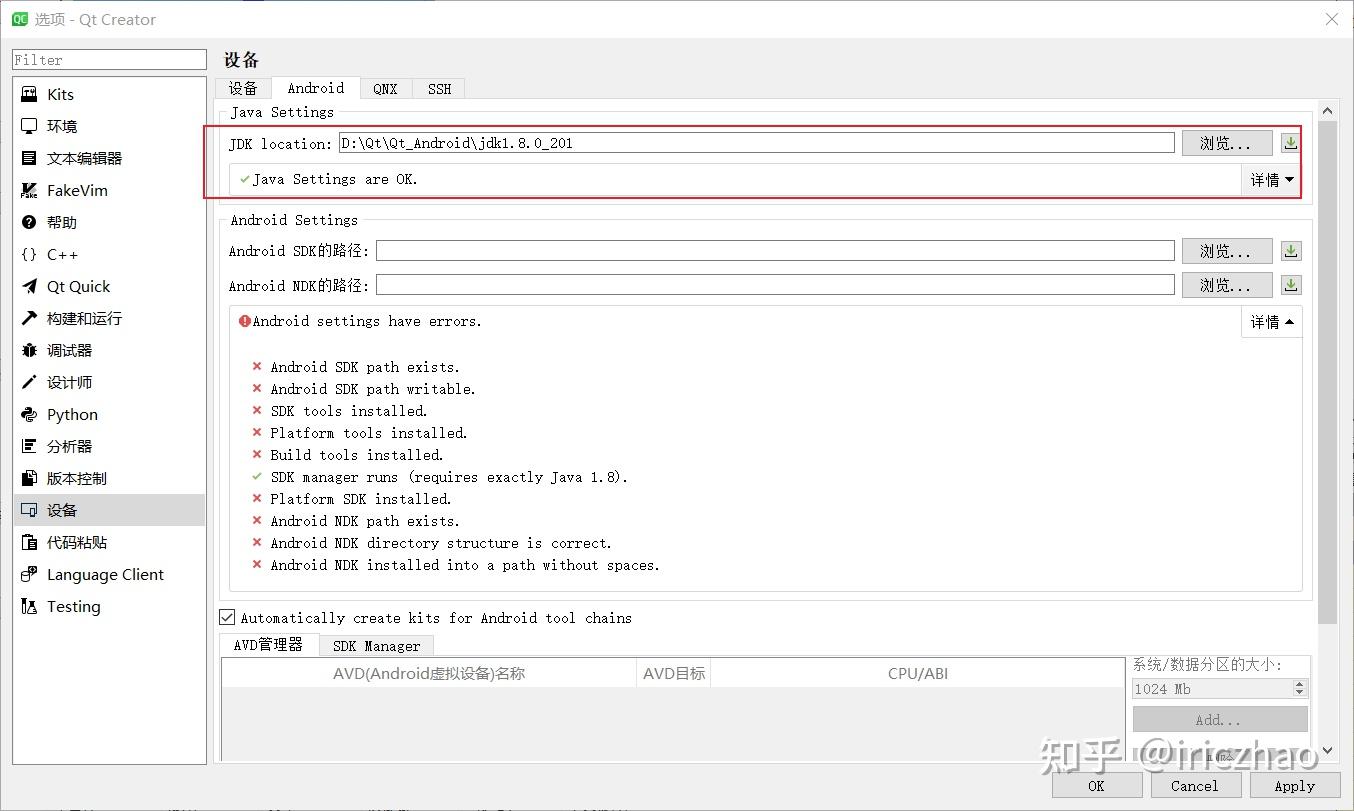
Task: Open the 文本编辑器 section icon
Action: coord(29,158)
